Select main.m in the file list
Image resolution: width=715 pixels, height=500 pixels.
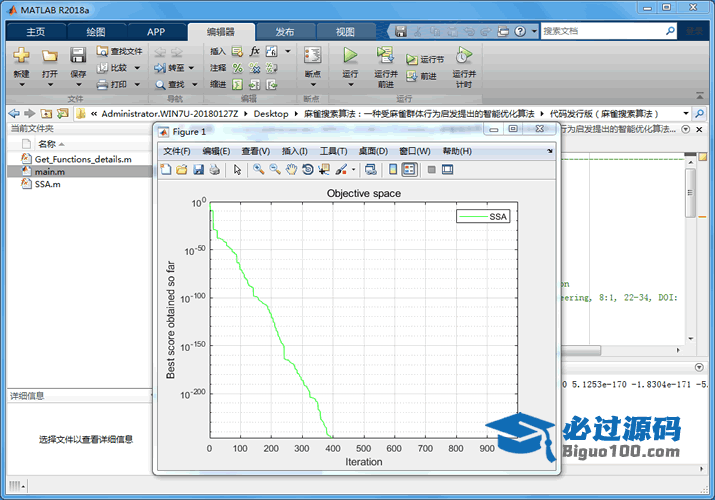(x=50, y=172)
